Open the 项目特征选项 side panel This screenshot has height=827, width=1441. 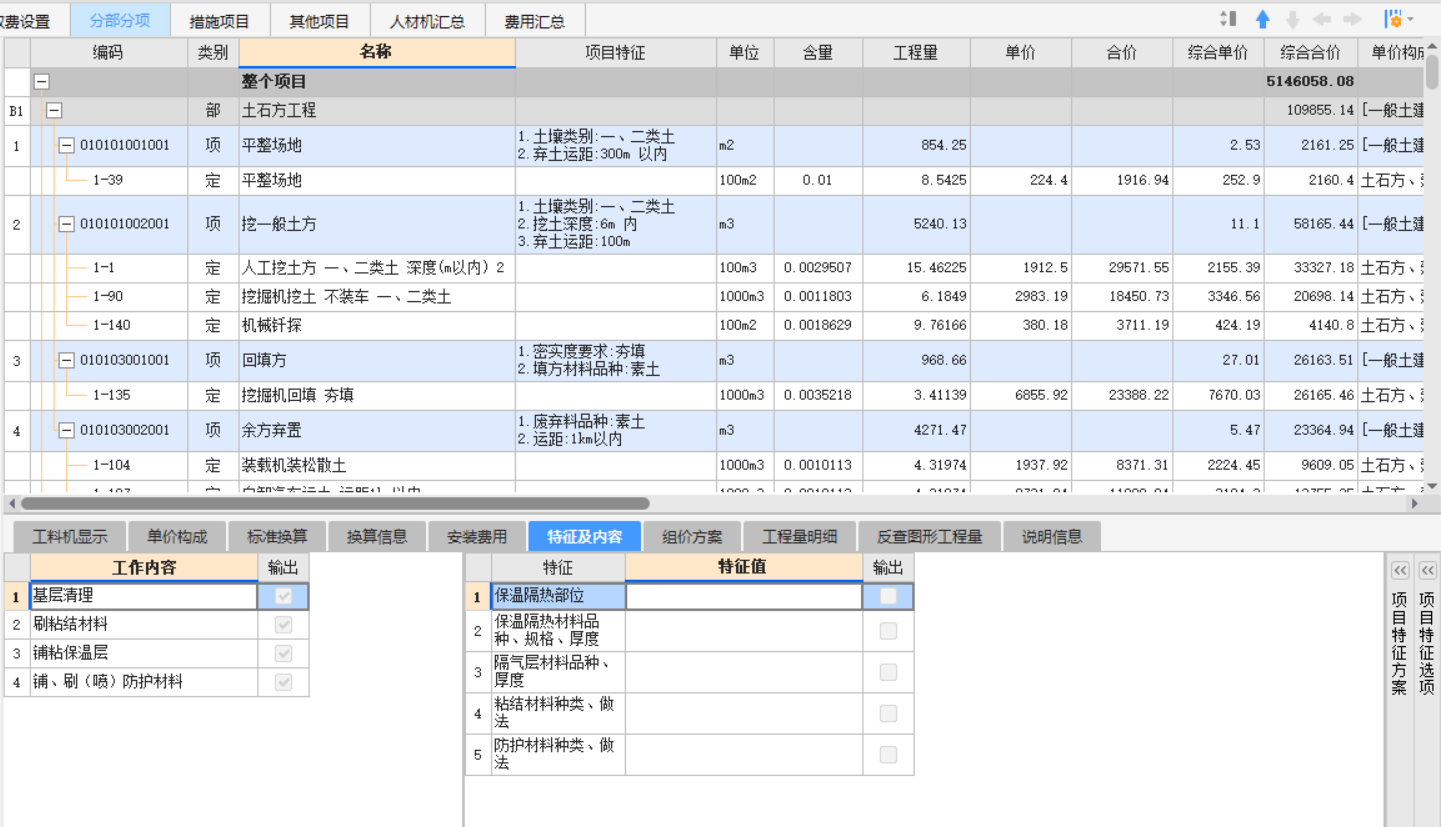(x=1427, y=643)
